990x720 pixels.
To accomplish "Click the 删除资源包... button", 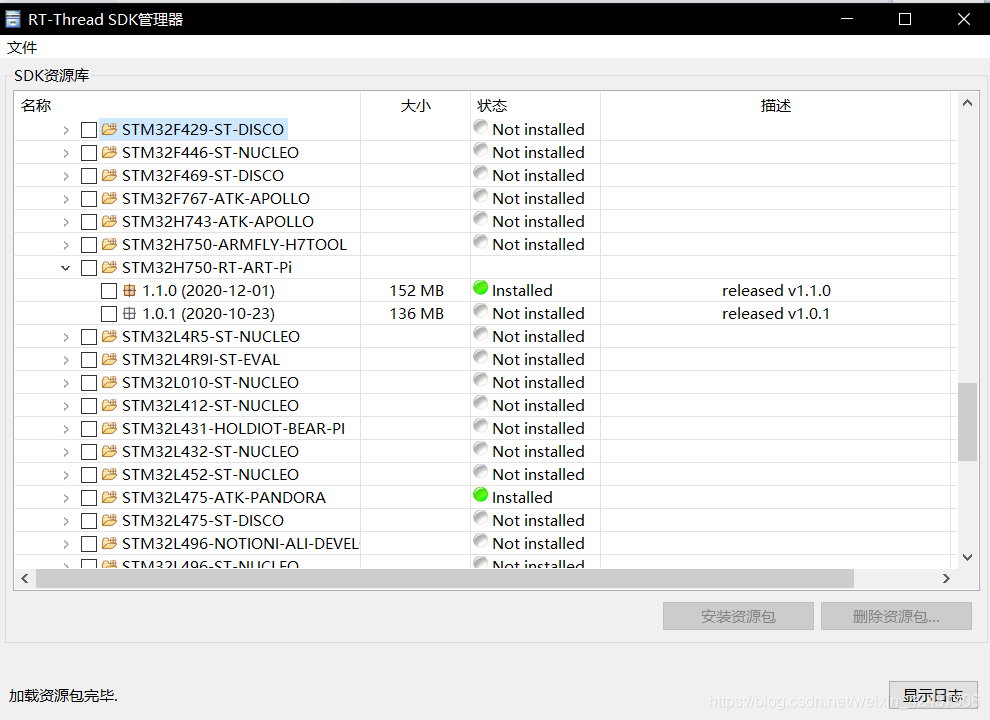I will 896,616.
